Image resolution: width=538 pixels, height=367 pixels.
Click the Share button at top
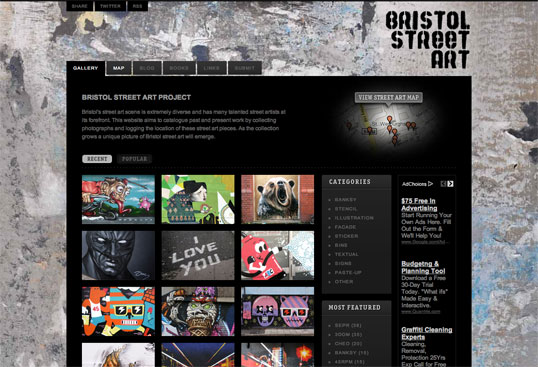pos(80,6)
